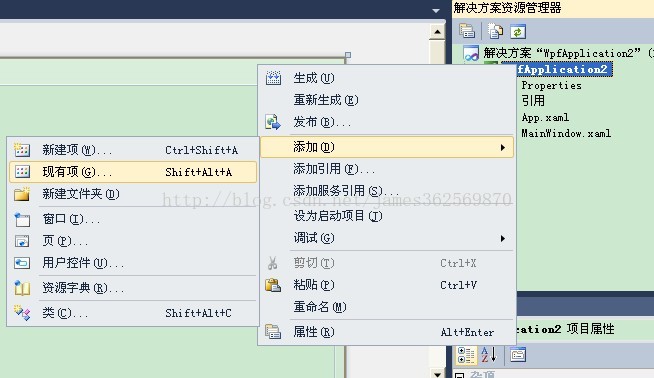Image resolution: width=654 pixels, height=378 pixels.
Task: Select App.xaml in Solution Explorer
Action: pos(545,118)
